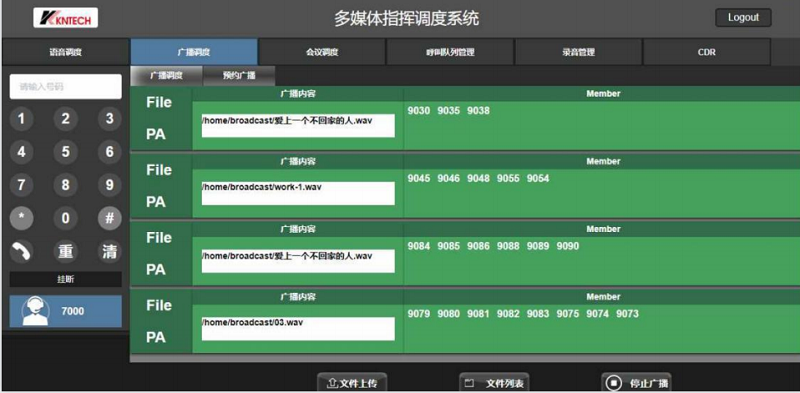
Task: Click the headset operator avatar icon
Action: (35, 311)
